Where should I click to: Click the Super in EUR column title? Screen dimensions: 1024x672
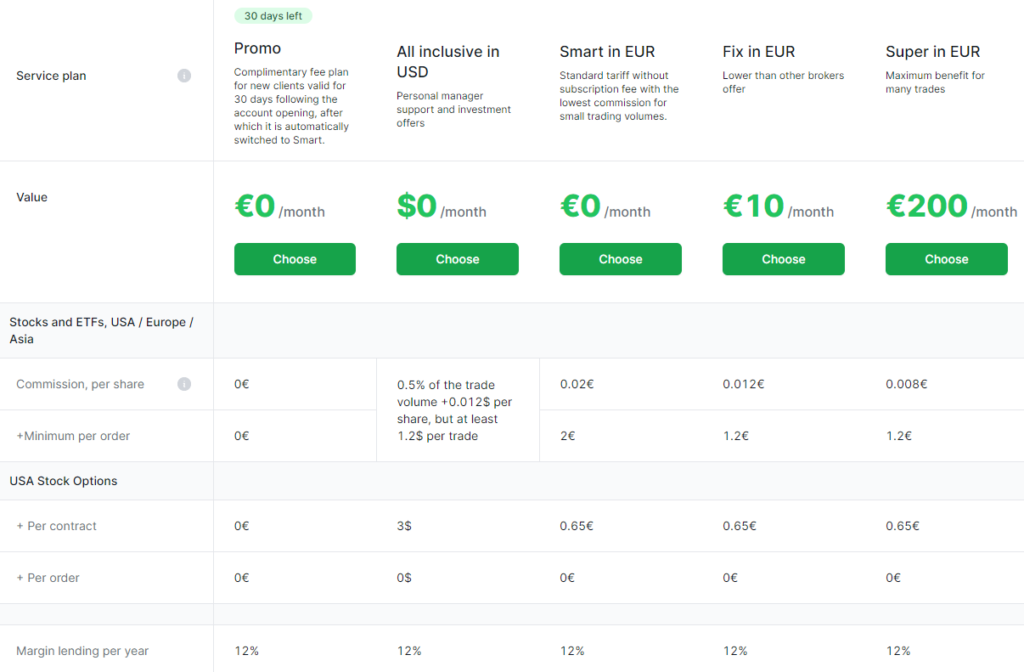tap(933, 51)
